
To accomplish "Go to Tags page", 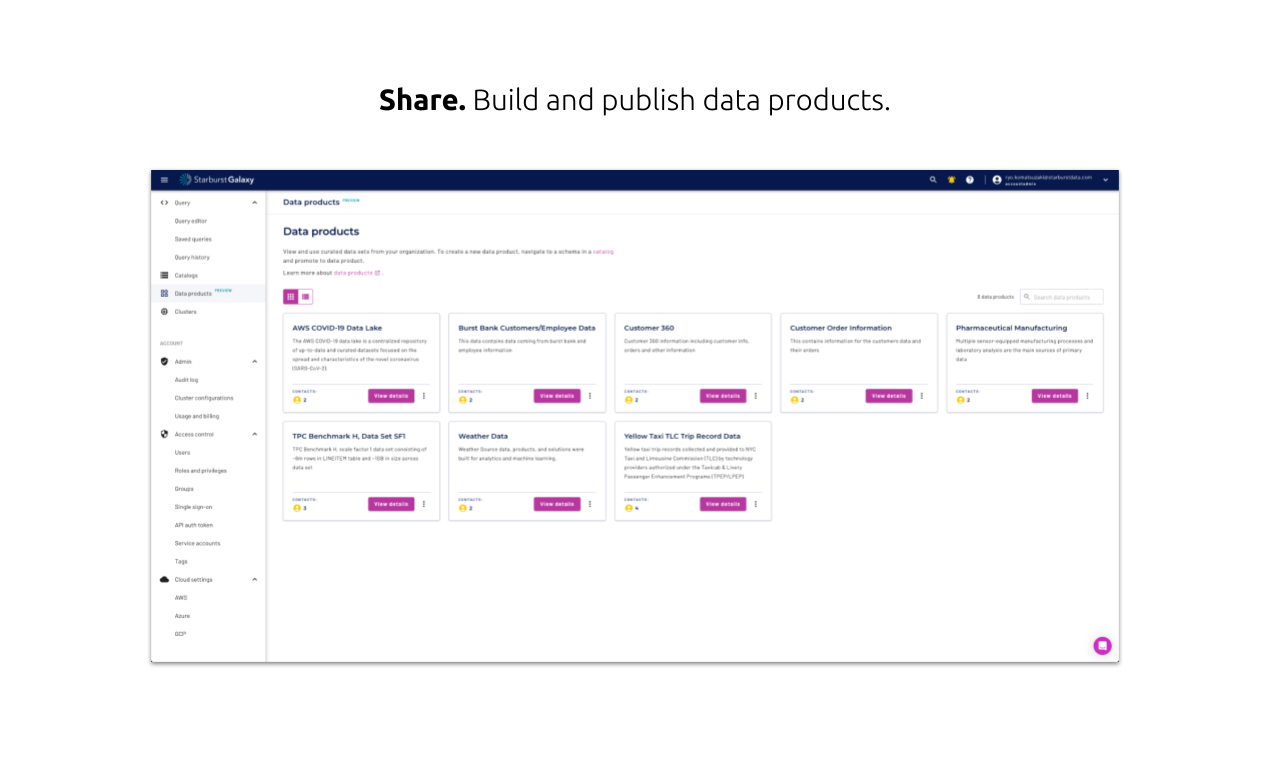I will coord(181,561).
